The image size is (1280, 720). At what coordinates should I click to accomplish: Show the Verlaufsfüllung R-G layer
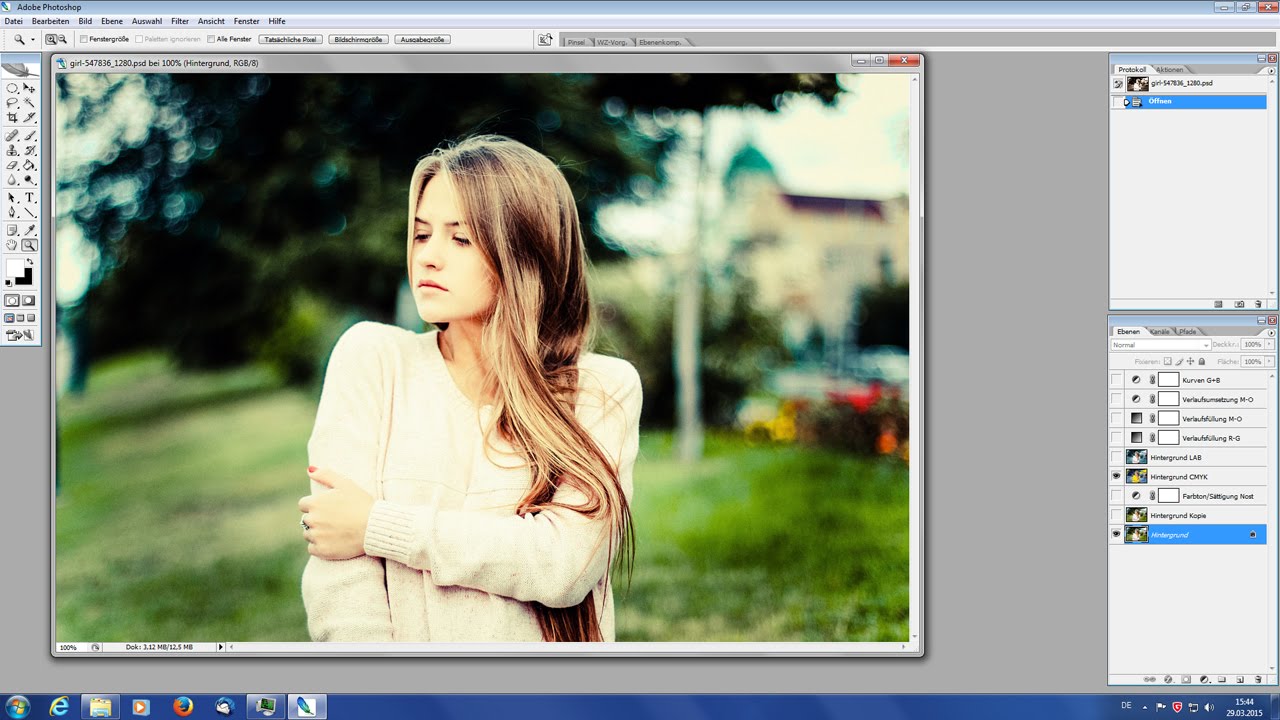(1116, 438)
